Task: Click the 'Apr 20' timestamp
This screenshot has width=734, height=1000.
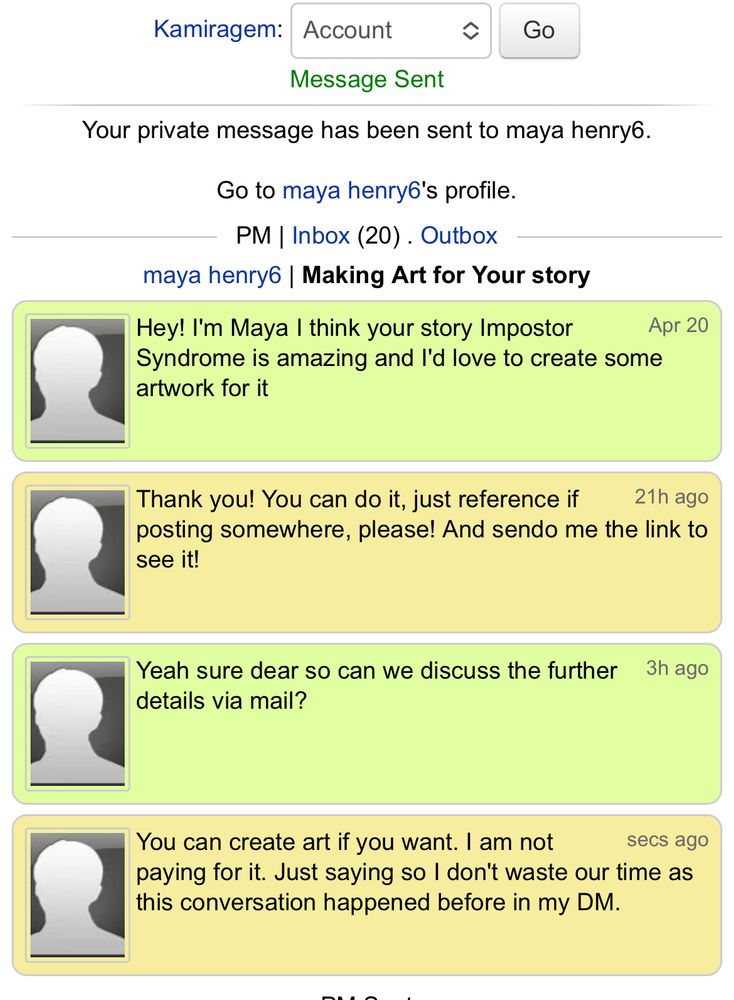Action: (x=678, y=326)
